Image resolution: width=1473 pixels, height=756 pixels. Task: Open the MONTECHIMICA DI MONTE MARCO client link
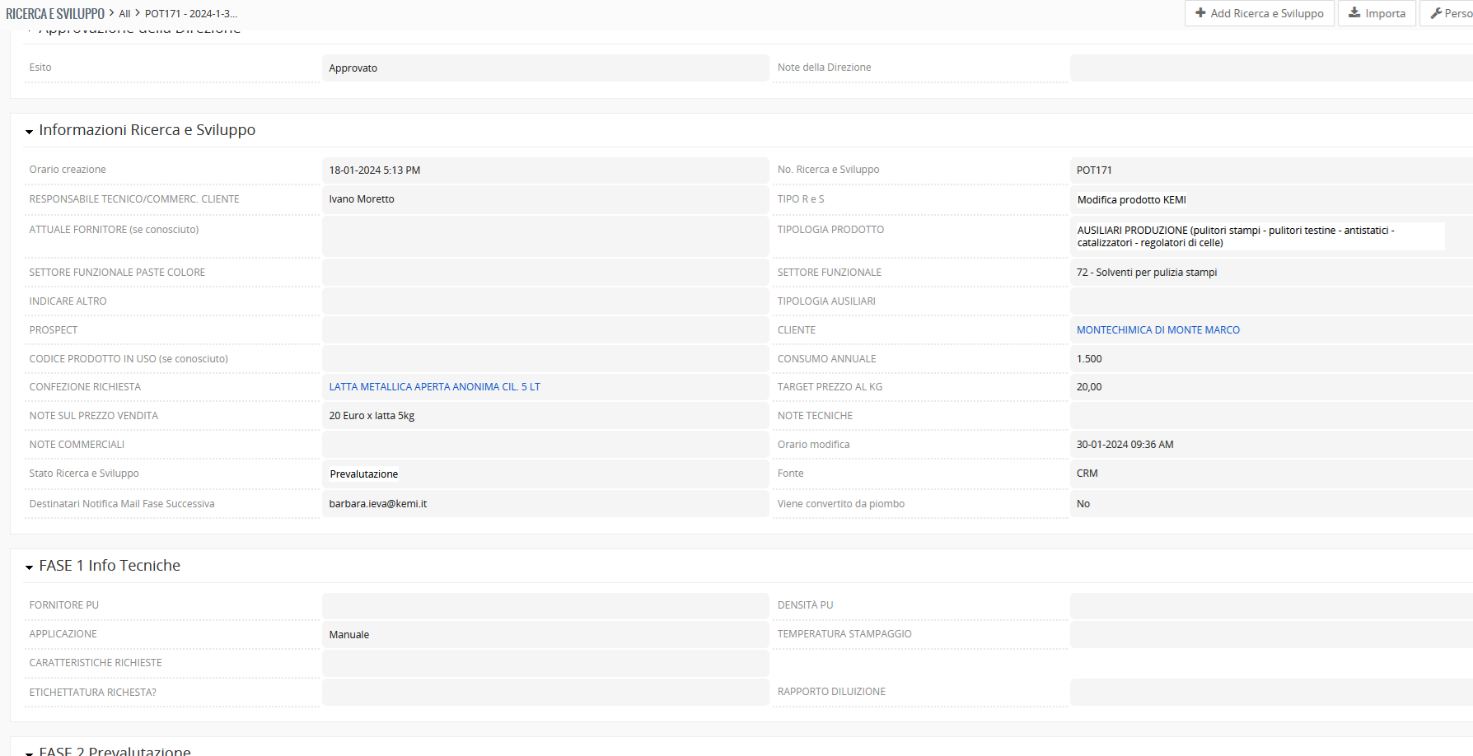point(1157,330)
